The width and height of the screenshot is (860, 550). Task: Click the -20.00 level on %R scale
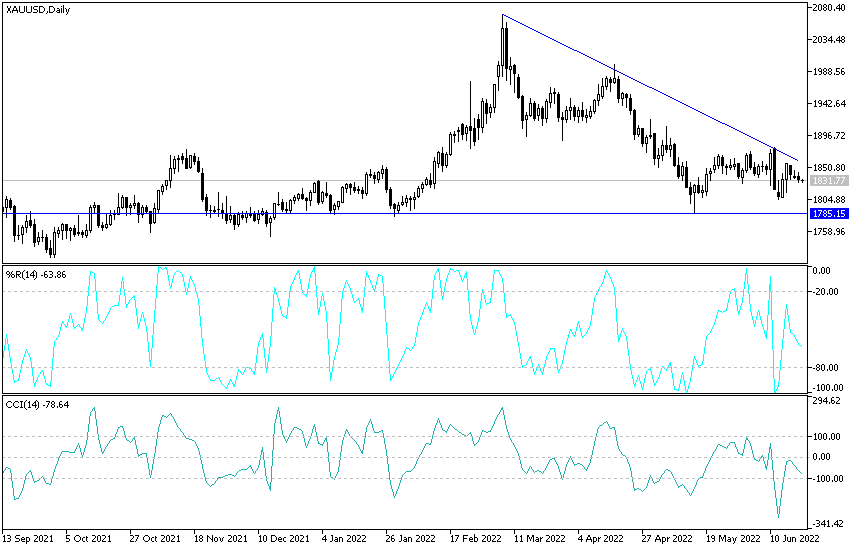(x=827, y=291)
